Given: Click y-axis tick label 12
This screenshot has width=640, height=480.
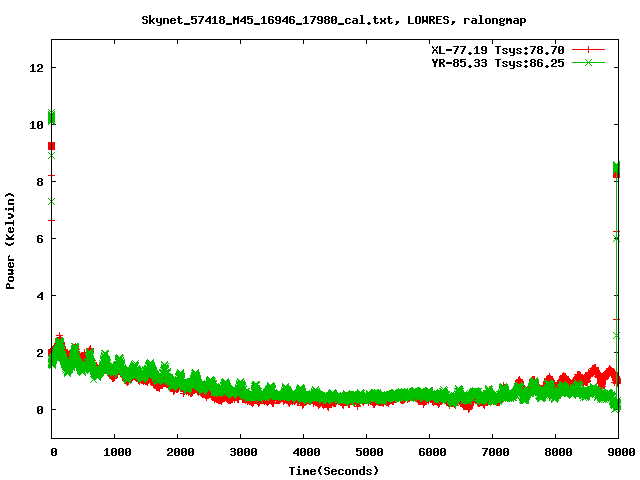Looking at the screenshot, I should (36, 67).
